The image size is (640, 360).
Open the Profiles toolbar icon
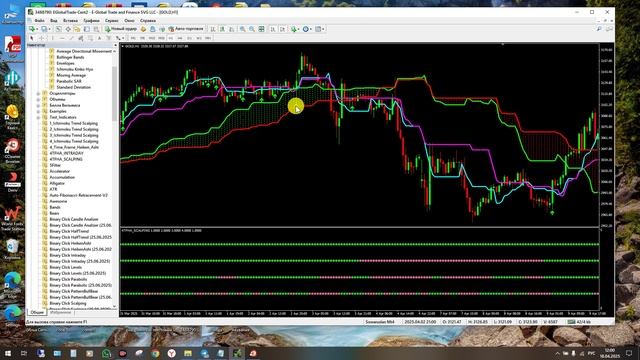pos(44,29)
